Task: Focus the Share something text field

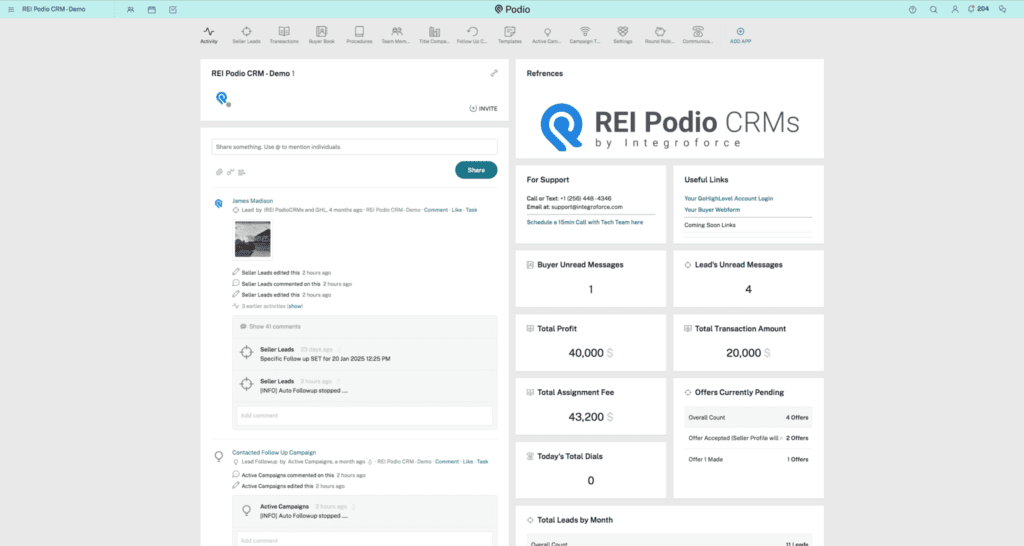Action: (354, 147)
